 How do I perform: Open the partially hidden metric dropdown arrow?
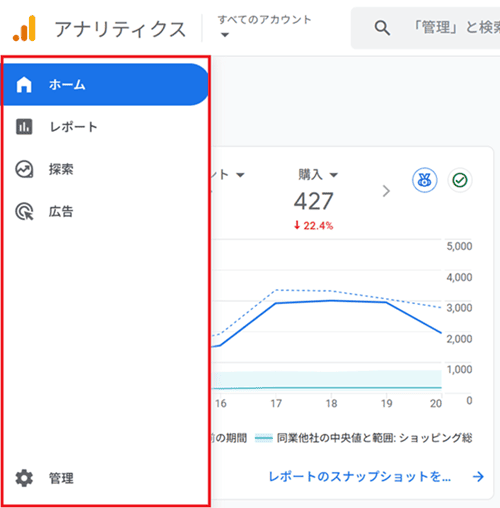click(x=240, y=175)
